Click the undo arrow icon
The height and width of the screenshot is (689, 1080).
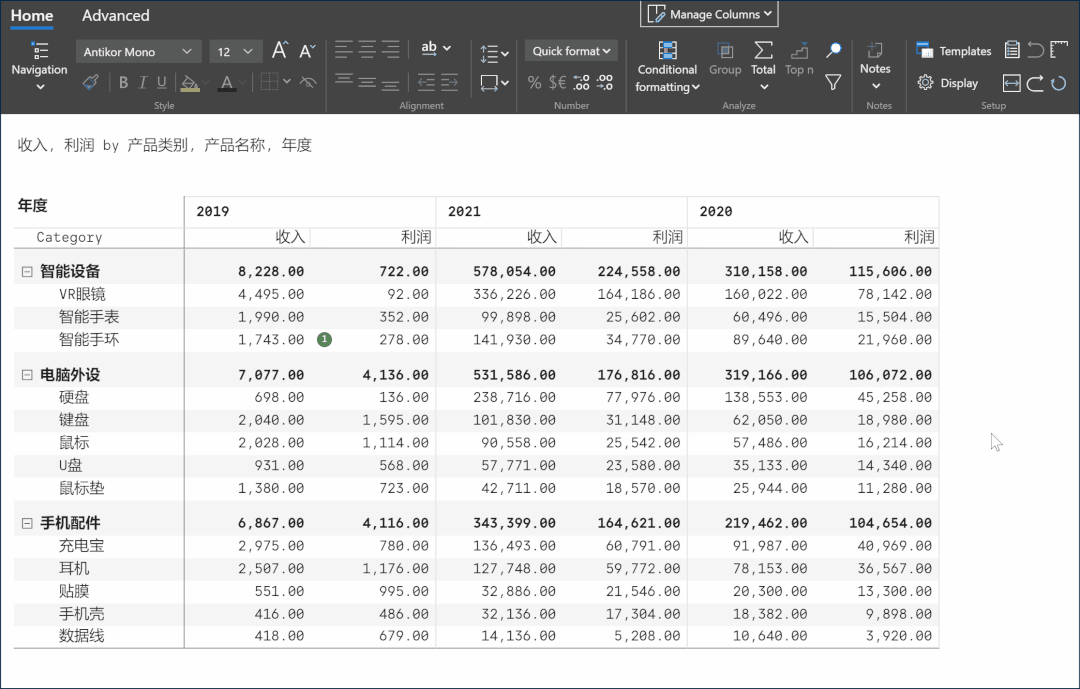coord(1035,50)
